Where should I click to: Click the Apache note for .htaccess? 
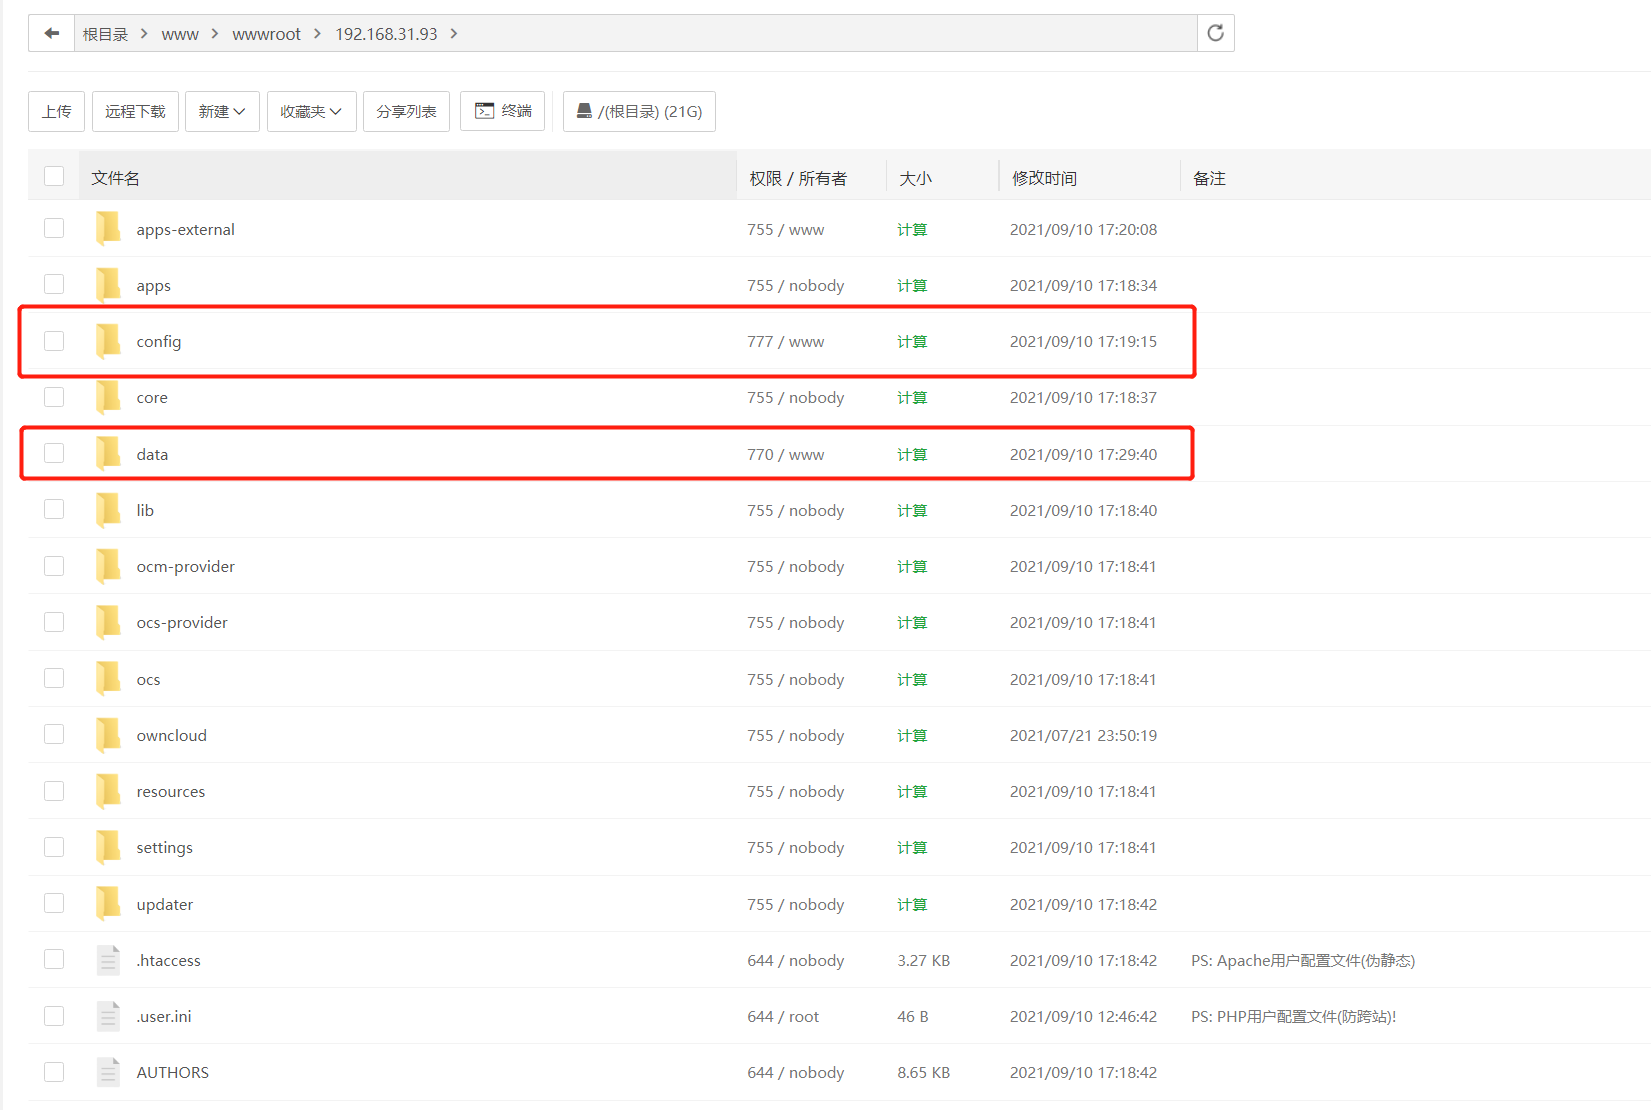tap(1303, 960)
